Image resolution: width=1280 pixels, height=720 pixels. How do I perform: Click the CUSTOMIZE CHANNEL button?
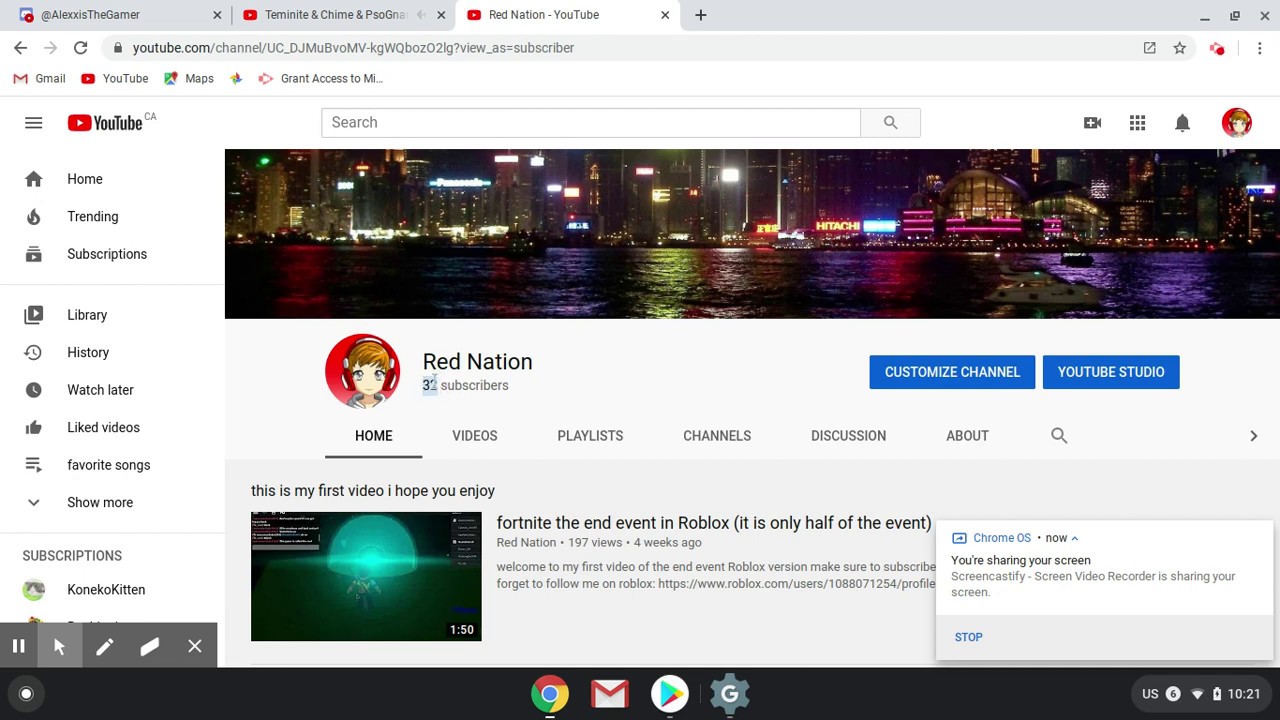952,372
